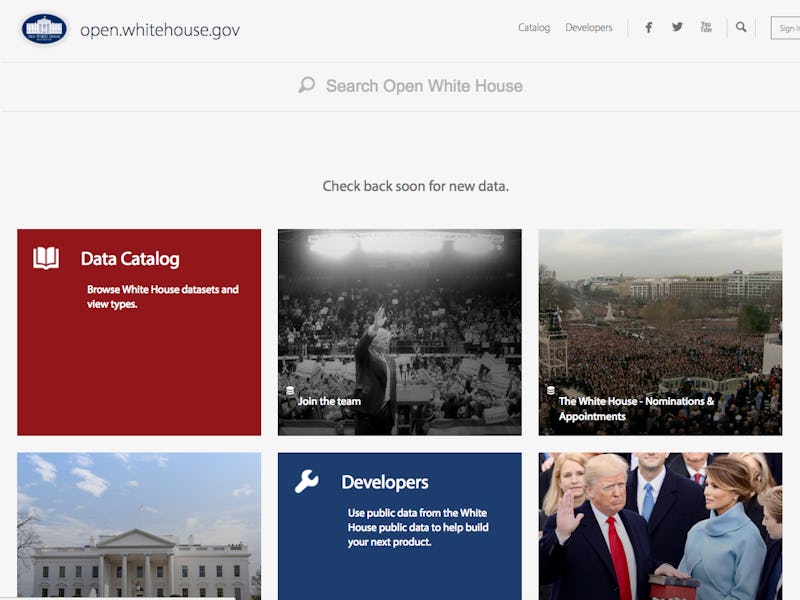Open the Facebook page icon
Image resolution: width=800 pixels, height=600 pixels.
click(x=648, y=28)
